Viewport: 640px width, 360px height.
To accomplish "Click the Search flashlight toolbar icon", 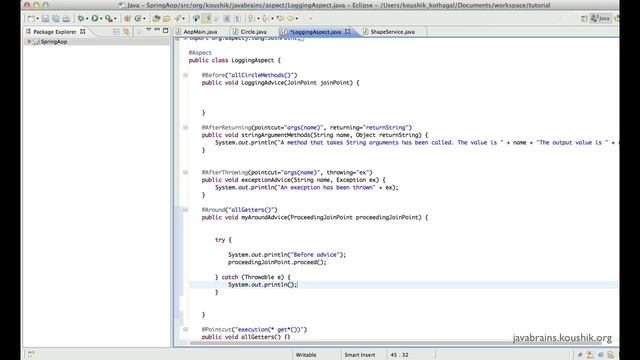I will (x=178, y=18).
